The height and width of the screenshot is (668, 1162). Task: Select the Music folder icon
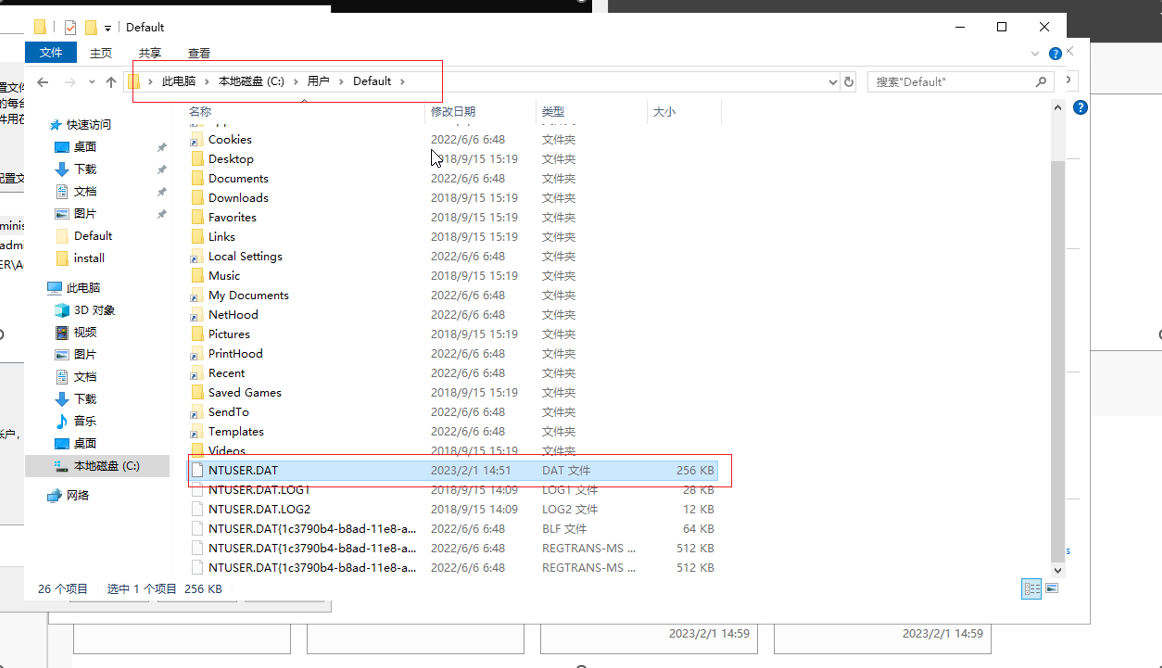(197, 276)
